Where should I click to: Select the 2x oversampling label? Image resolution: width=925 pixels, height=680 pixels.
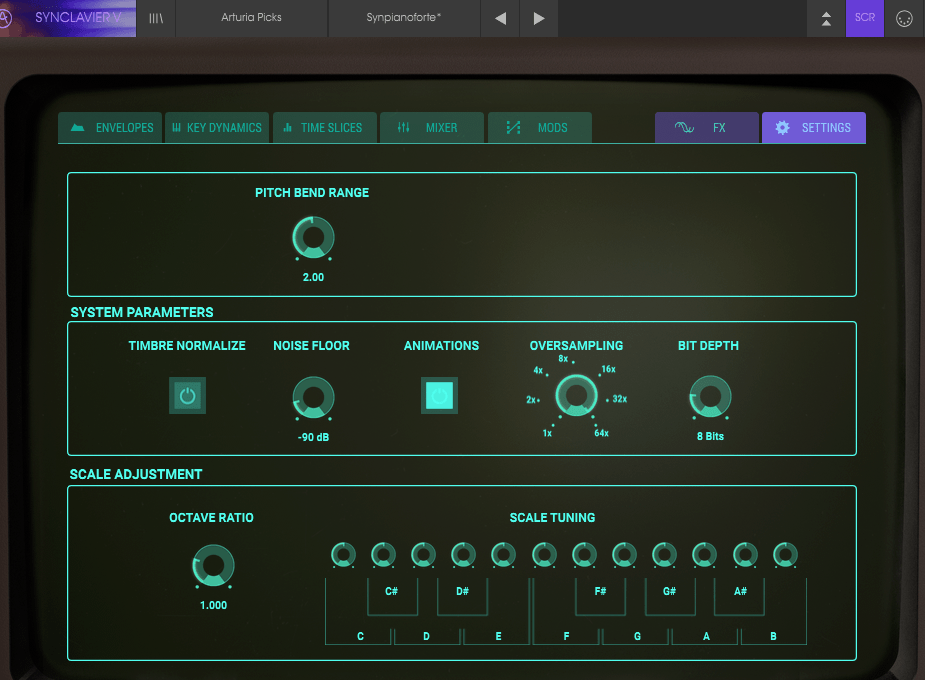pos(532,400)
